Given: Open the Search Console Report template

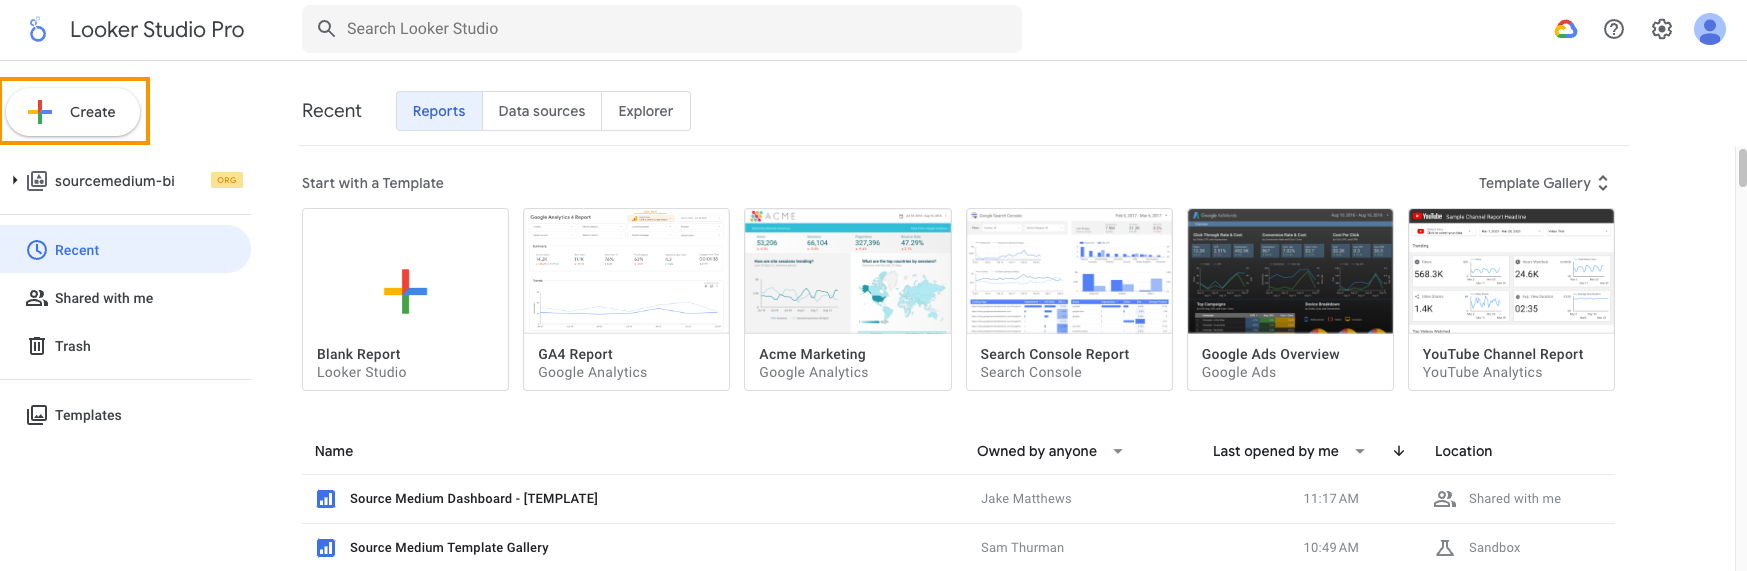Looking at the screenshot, I should click(1069, 299).
